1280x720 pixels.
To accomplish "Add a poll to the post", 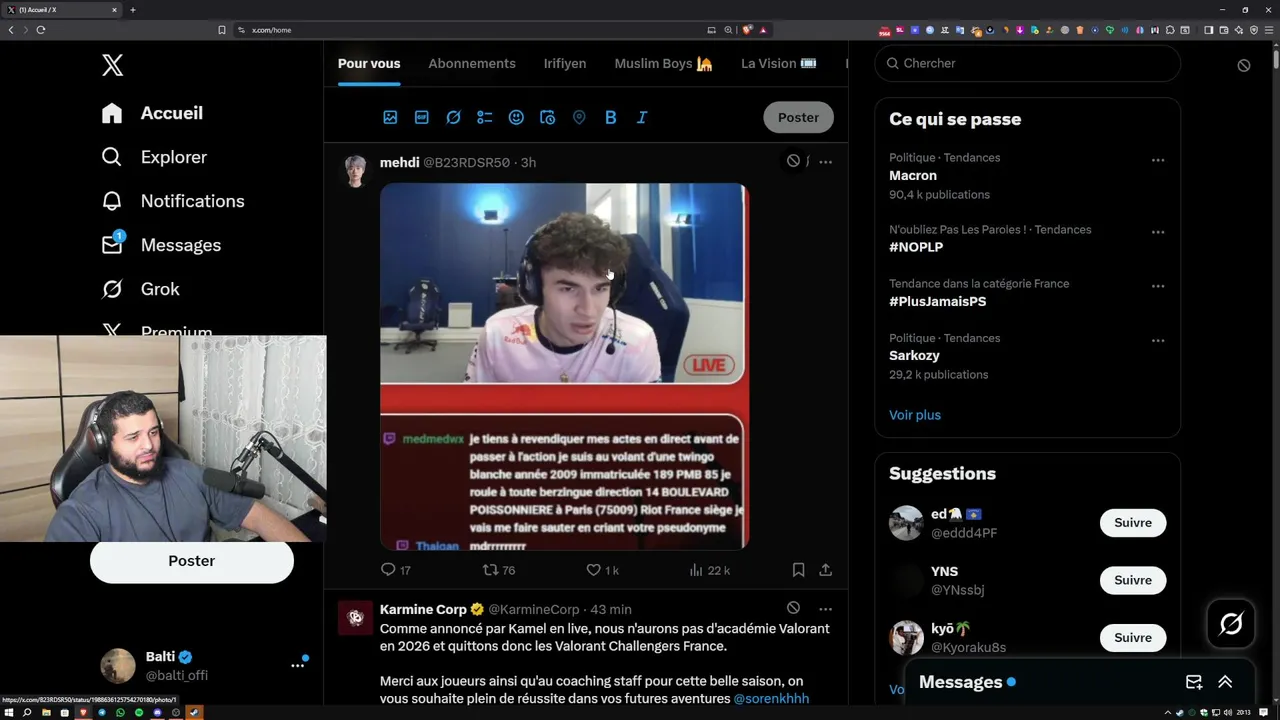I will (x=484, y=117).
